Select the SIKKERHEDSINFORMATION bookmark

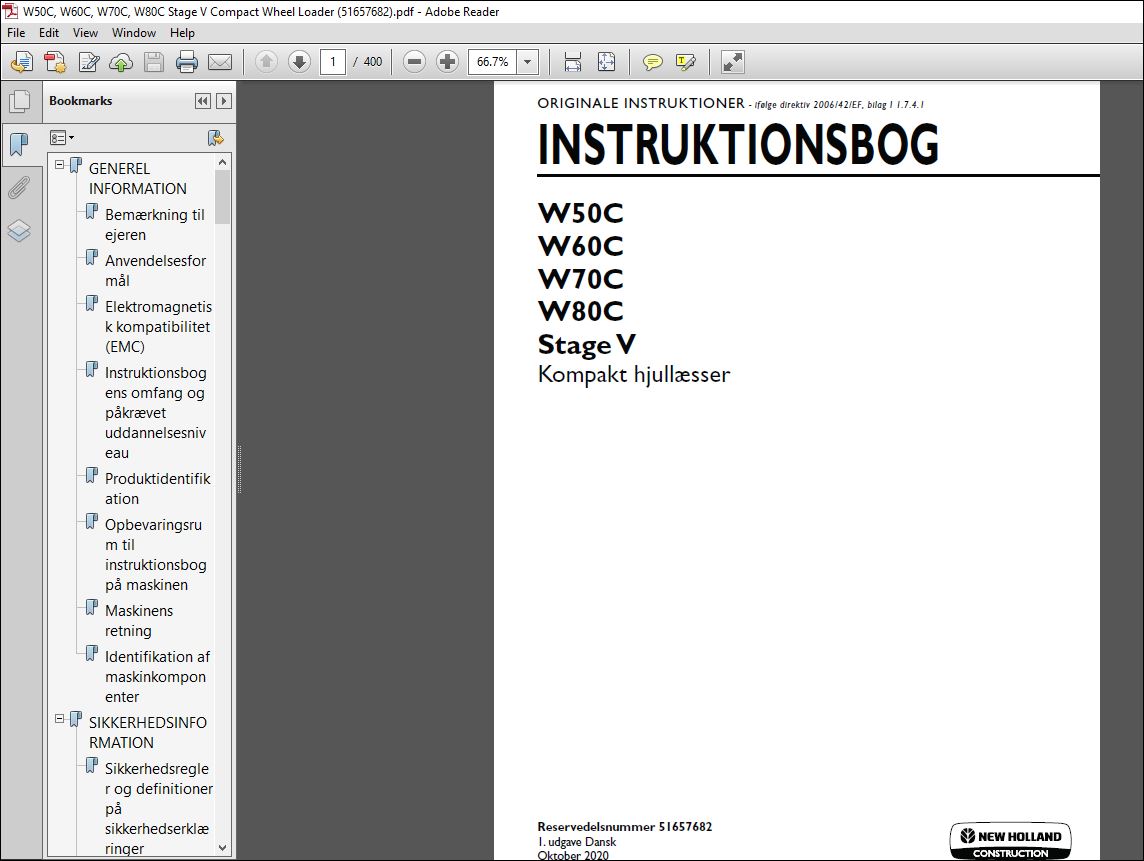click(x=147, y=733)
